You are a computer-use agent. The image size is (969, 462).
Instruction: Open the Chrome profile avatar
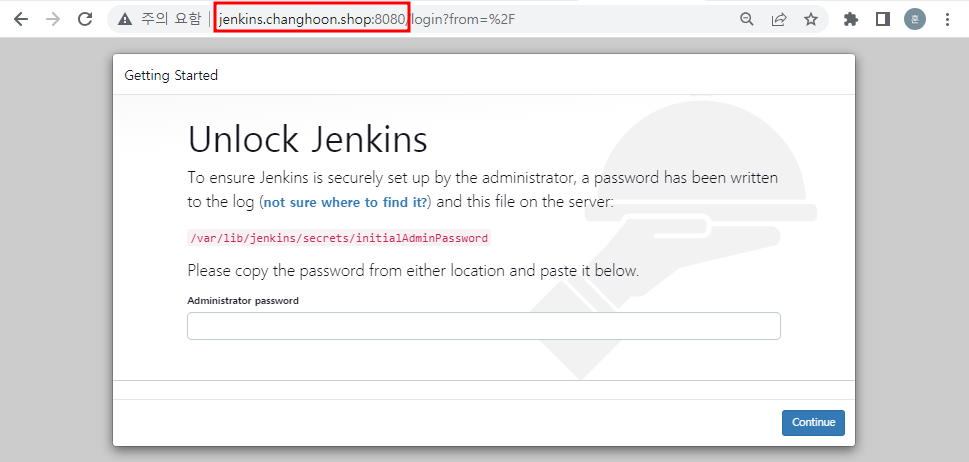point(915,19)
